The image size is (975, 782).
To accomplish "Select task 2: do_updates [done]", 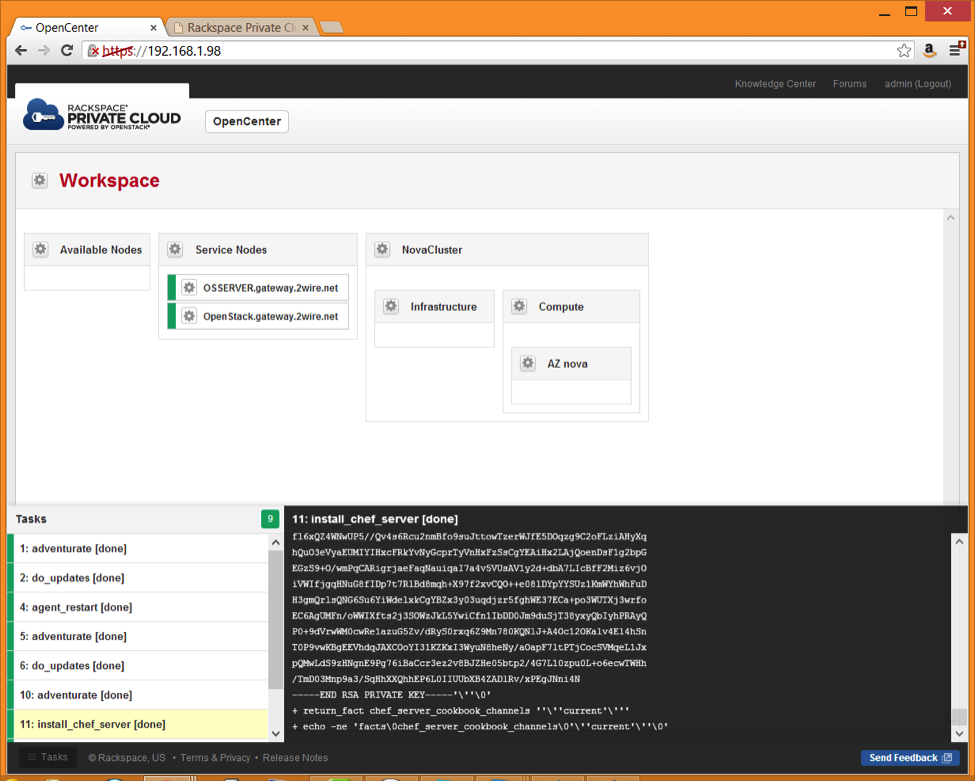I will pyautogui.click(x=138, y=577).
